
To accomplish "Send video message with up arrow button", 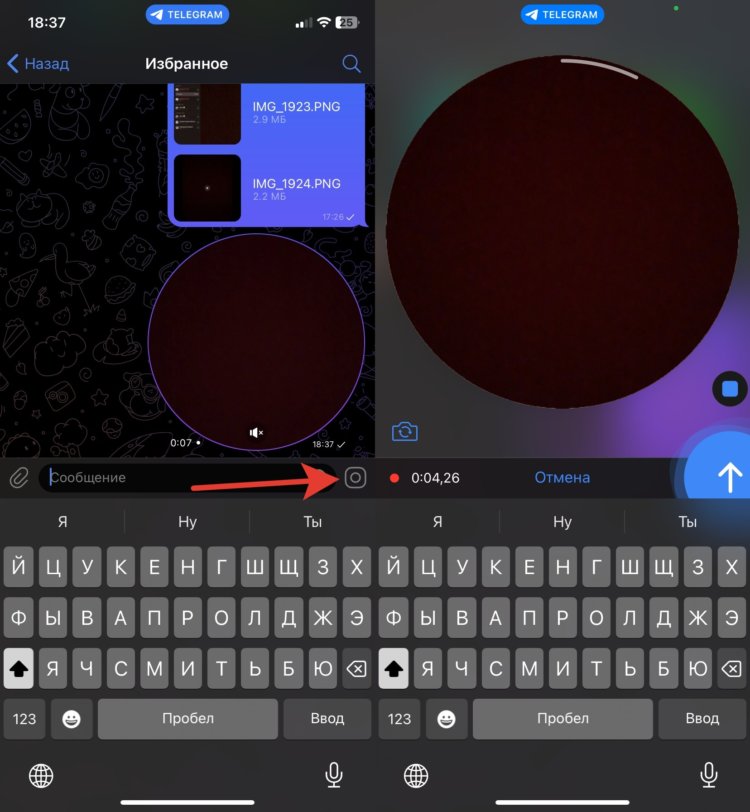I will 729,476.
